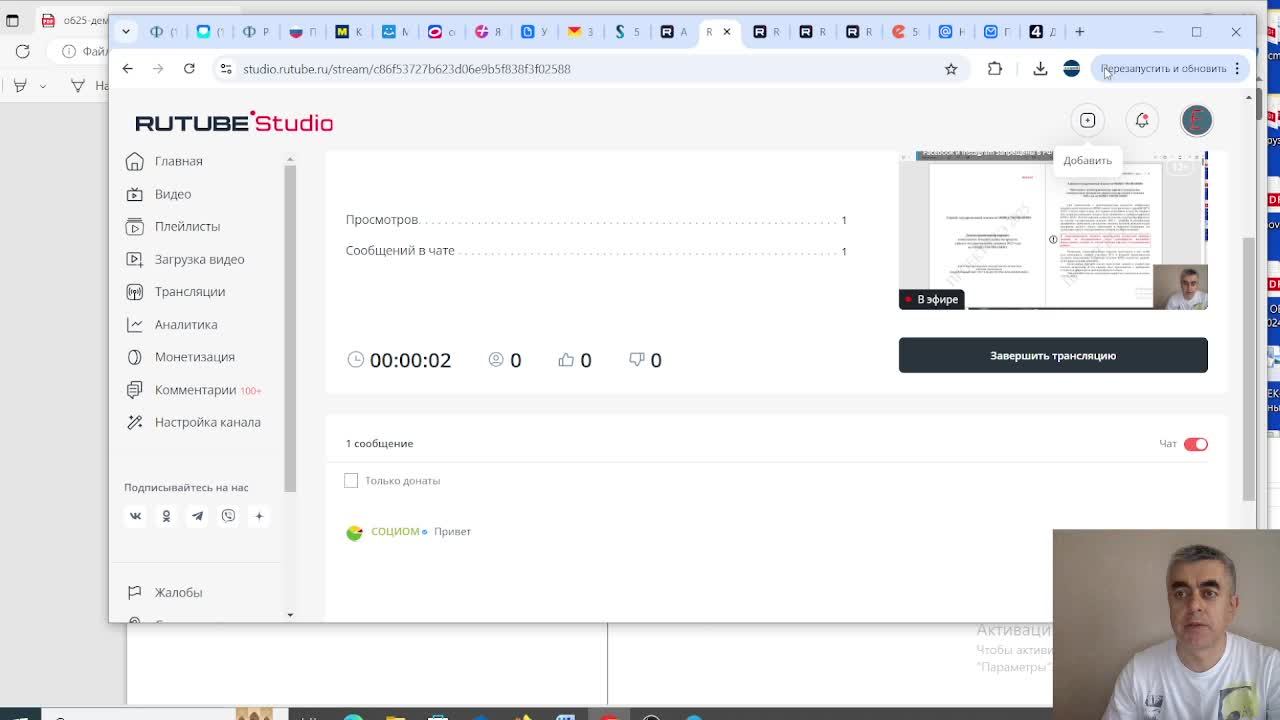The width and height of the screenshot is (1280, 720).
Task: Click the В эфире live badge
Action: [x=931, y=299]
